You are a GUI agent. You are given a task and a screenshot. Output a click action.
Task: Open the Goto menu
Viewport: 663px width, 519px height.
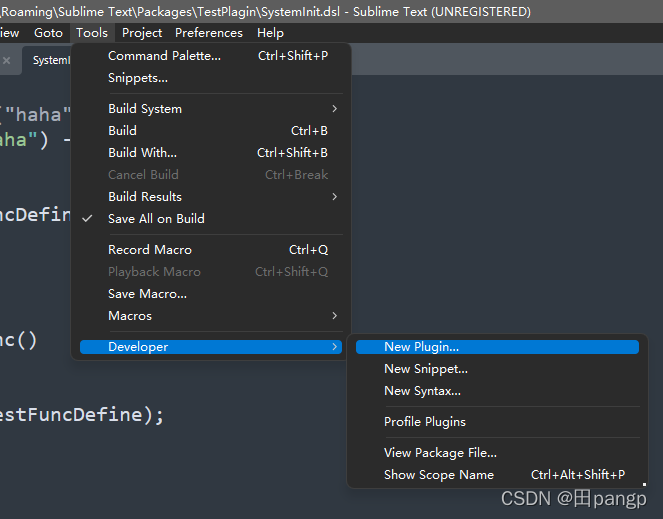click(48, 33)
